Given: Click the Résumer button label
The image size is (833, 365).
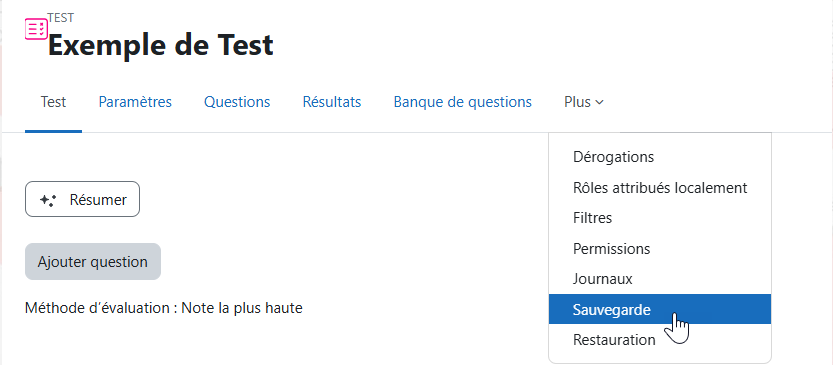Looking at the screenshot, I should click(x=98, y=200).
